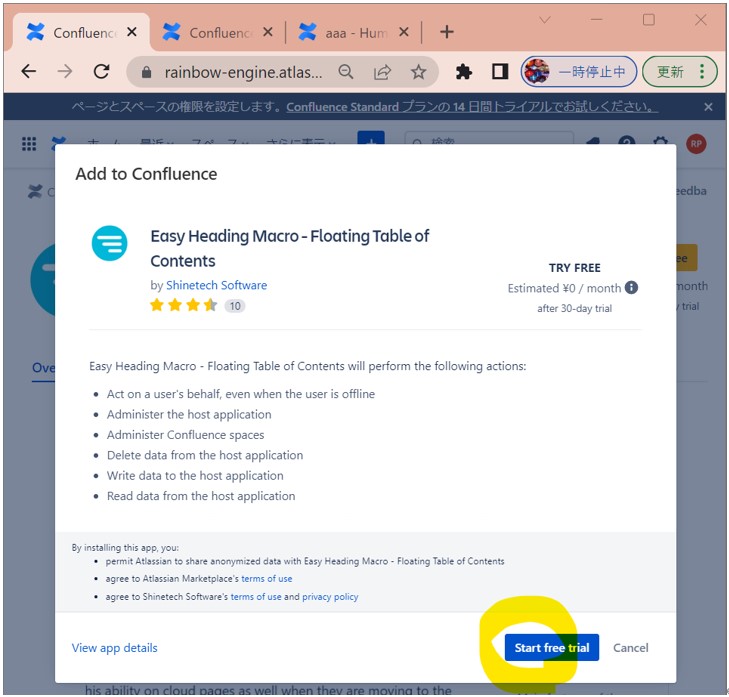729x697 pixels.
Task: Open the View app details link
Action: [114, 648]
